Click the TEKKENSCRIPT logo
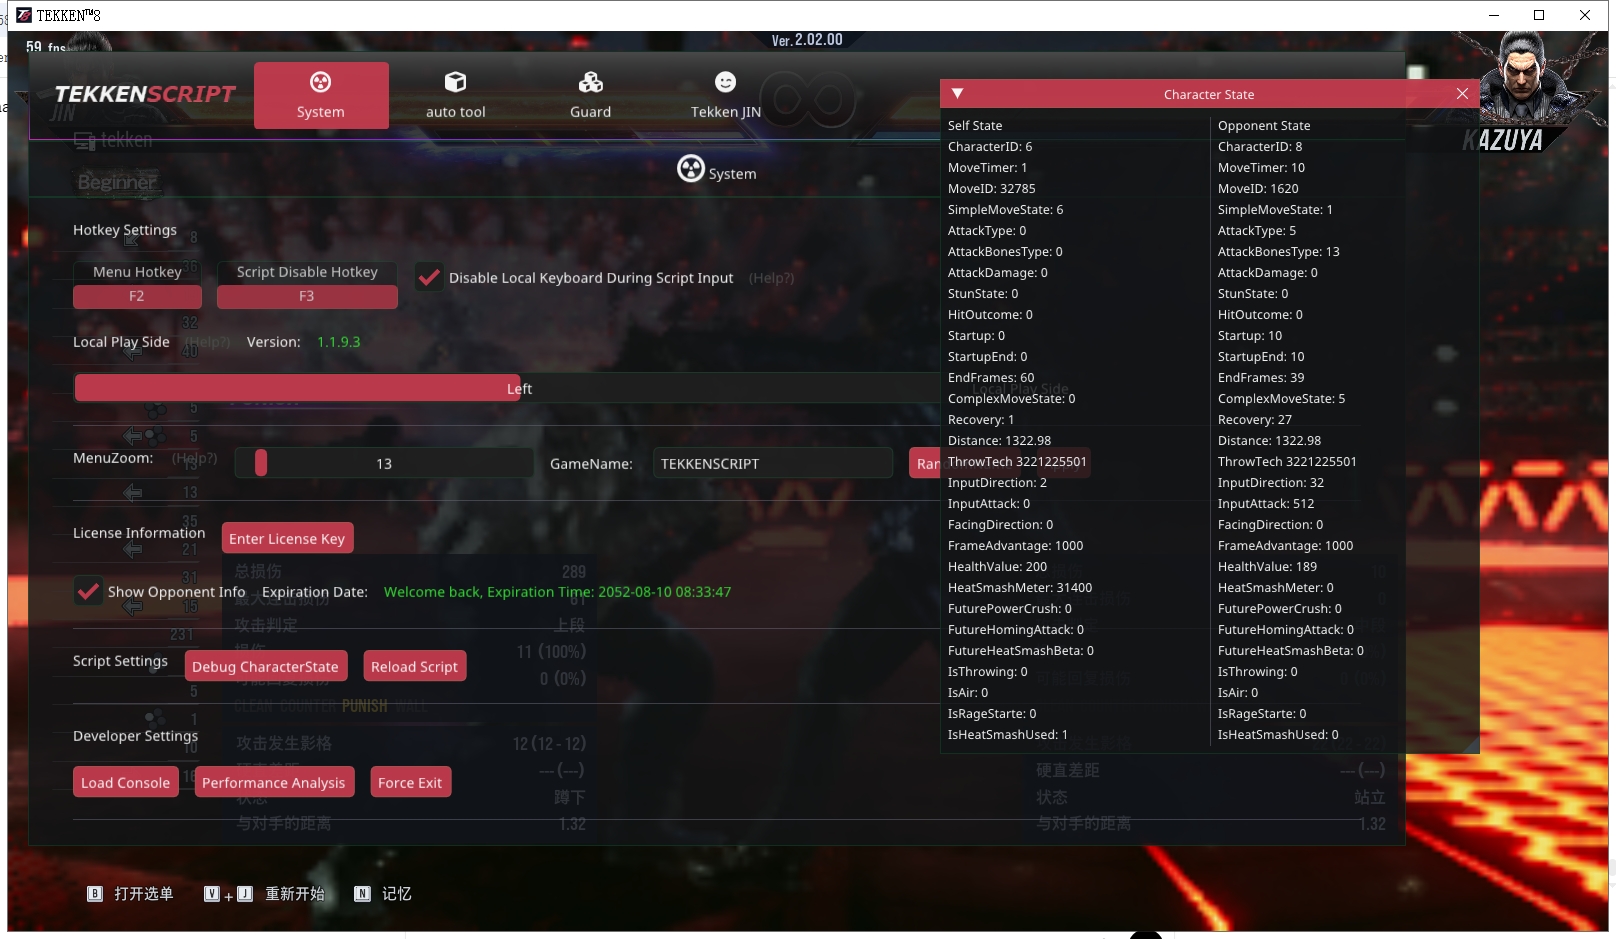This screenshot has width=1616, height=939. click(145, 94)
